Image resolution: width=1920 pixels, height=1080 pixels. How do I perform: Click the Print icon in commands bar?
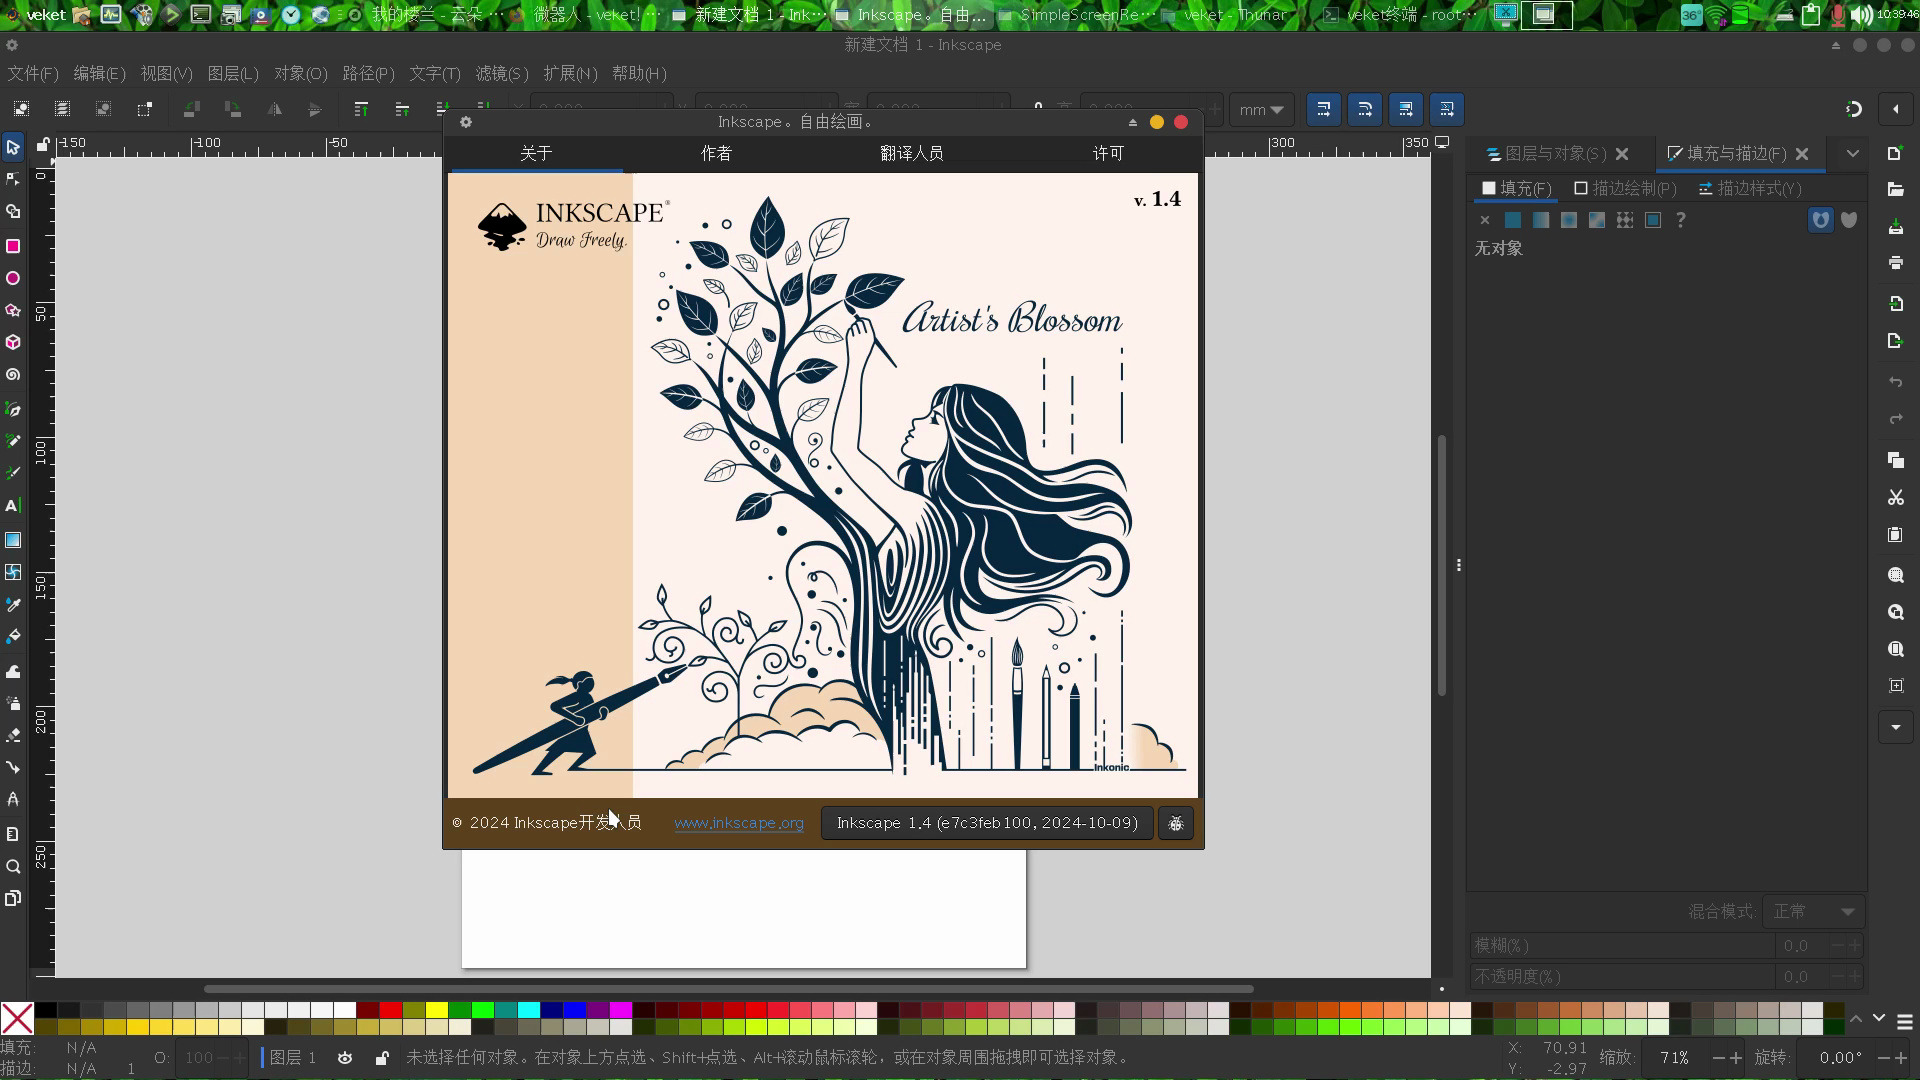pyautogui.click(x=1895, y=263)
